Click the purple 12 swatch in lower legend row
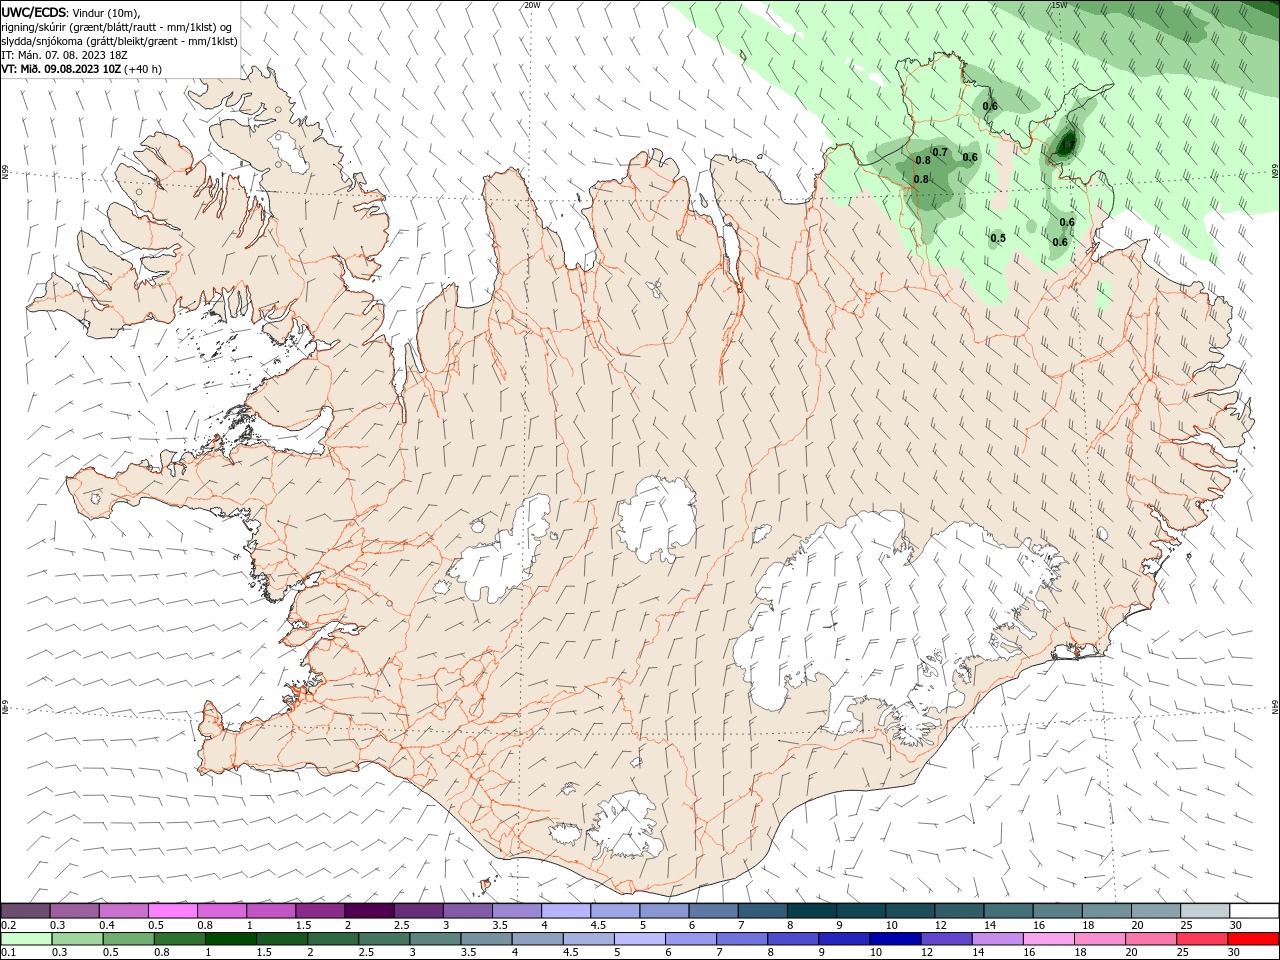Viewport: 1280px width, 960px height. pyautogui.click(x=947, y=938)
